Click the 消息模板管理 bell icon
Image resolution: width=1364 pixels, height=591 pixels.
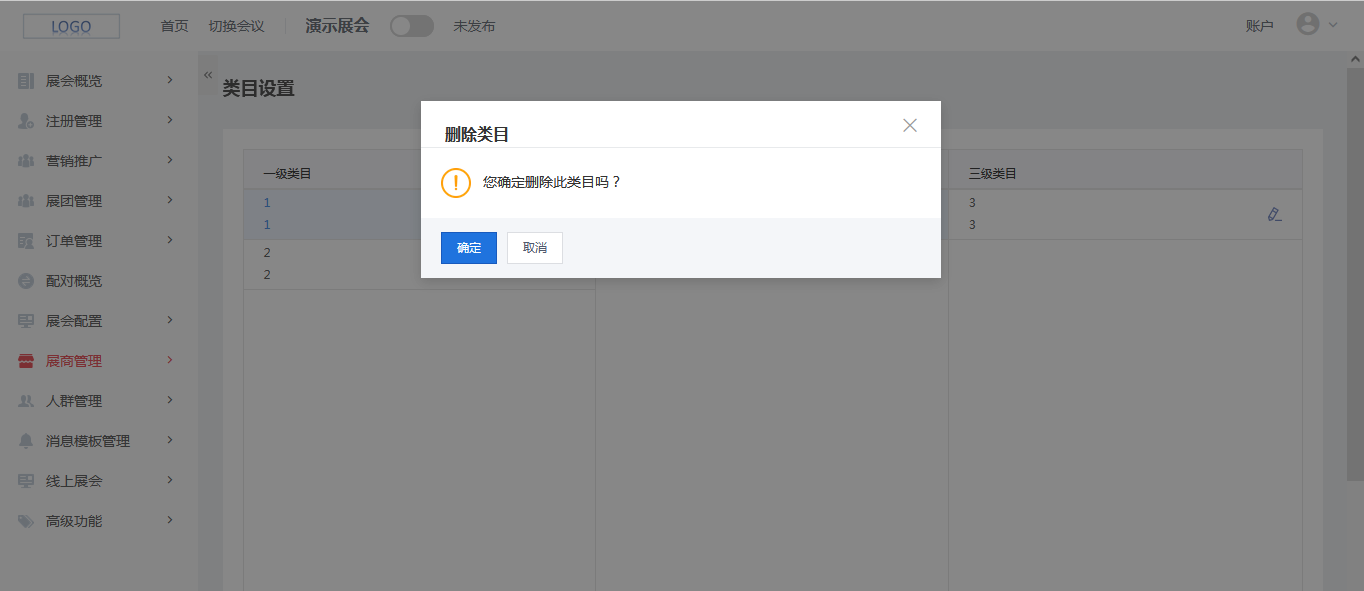point(26,441)
